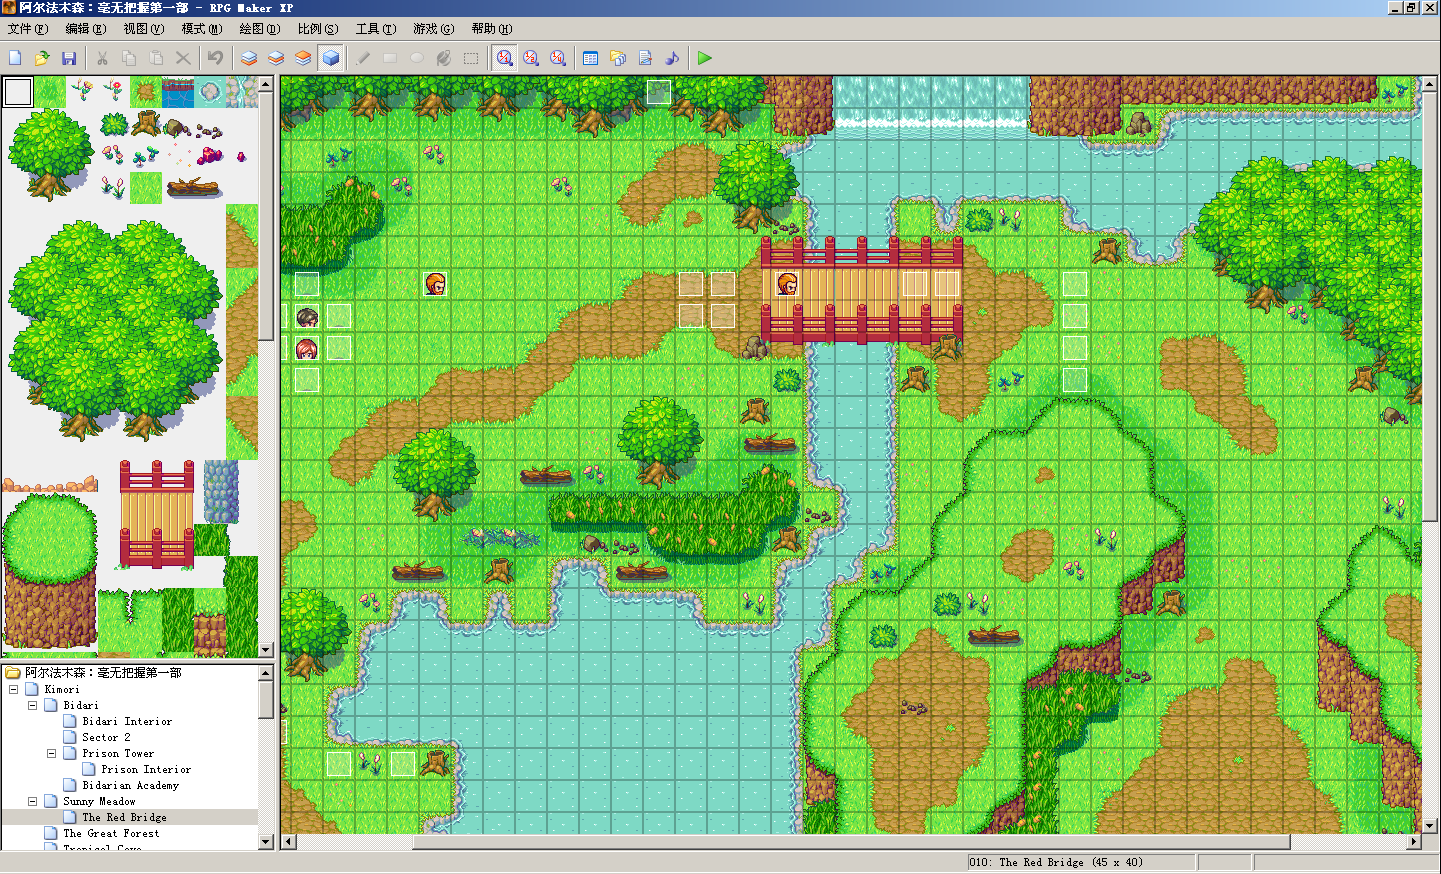Open the Database from the toolbar
The image size is (1441, 874).
591,58
